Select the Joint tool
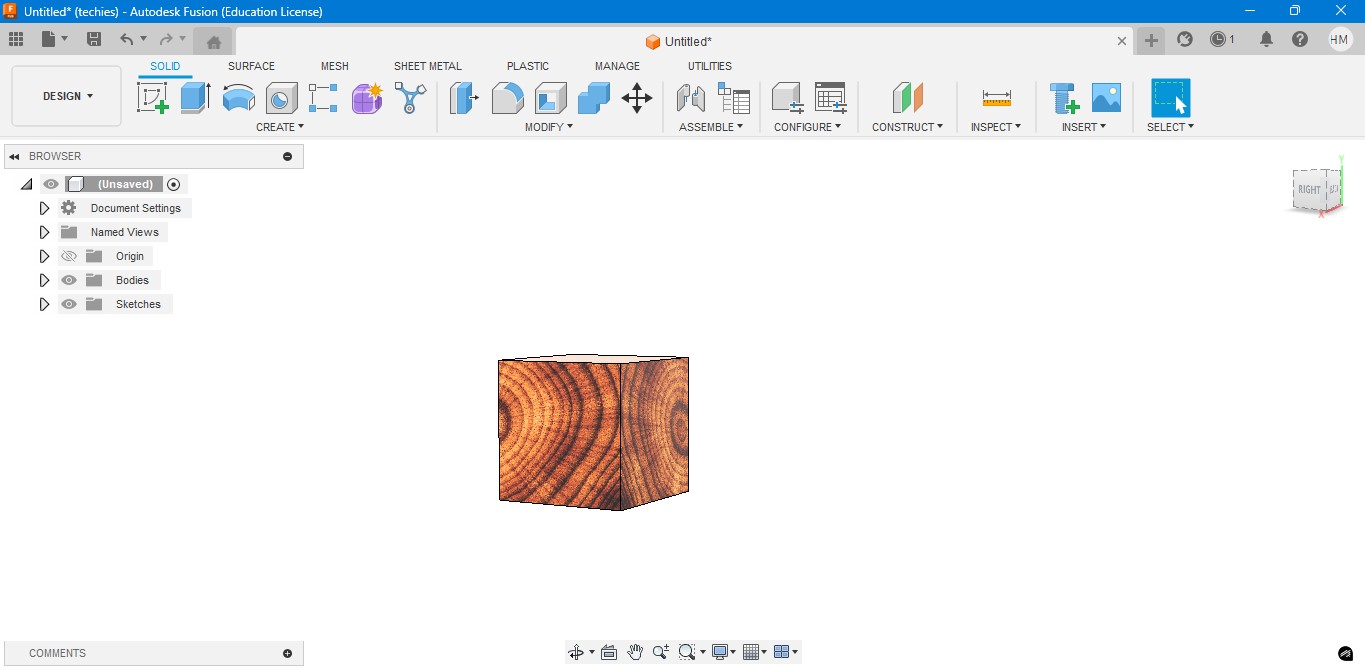 [691, 98]
